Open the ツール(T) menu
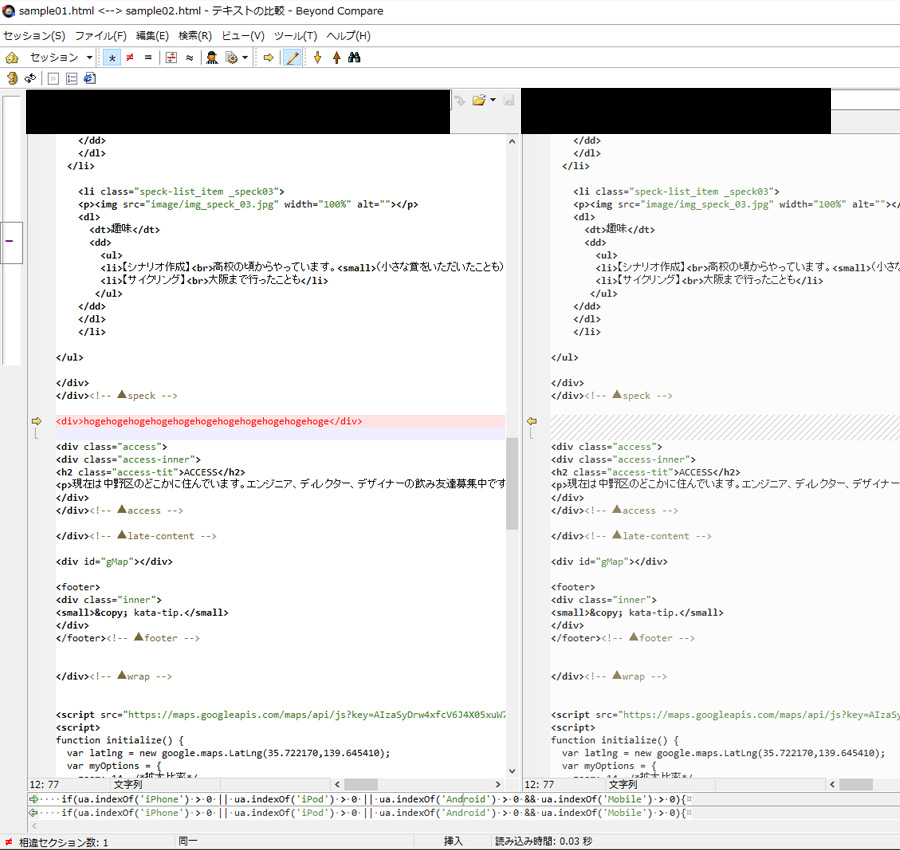This screenshot has width=900, height=850. (295, 36)
